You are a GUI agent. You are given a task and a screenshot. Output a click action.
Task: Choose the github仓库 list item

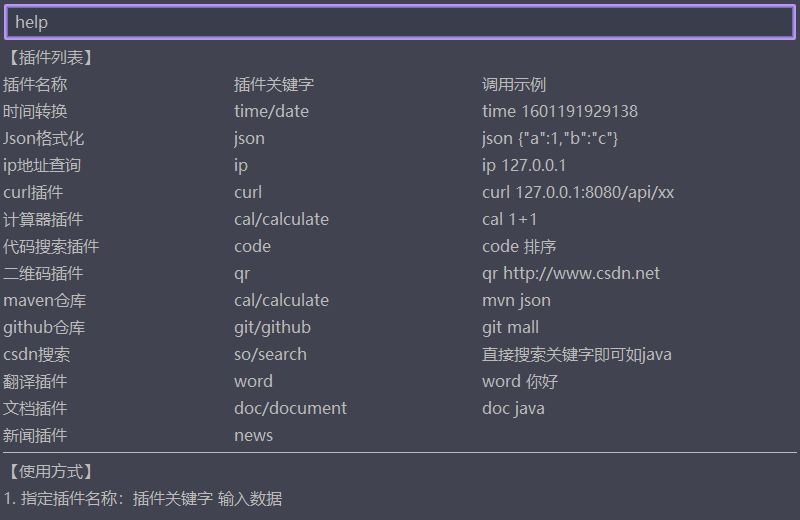tap(44, 328)
